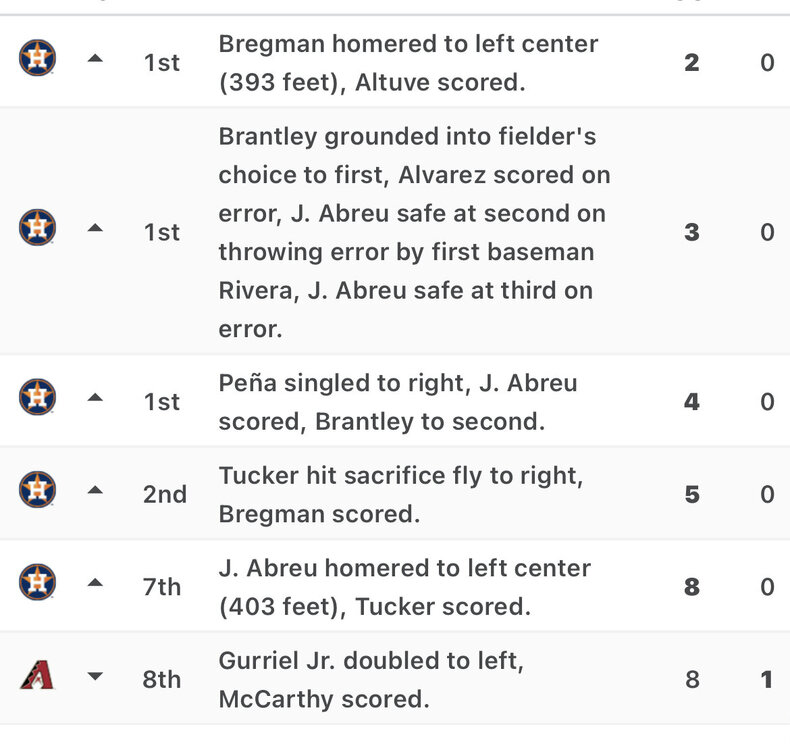Image resolution: width=790 pixels, height=750 pixels.
Task: Open the J. Abreu 403 feet homer play
Action: click(404, 587)
